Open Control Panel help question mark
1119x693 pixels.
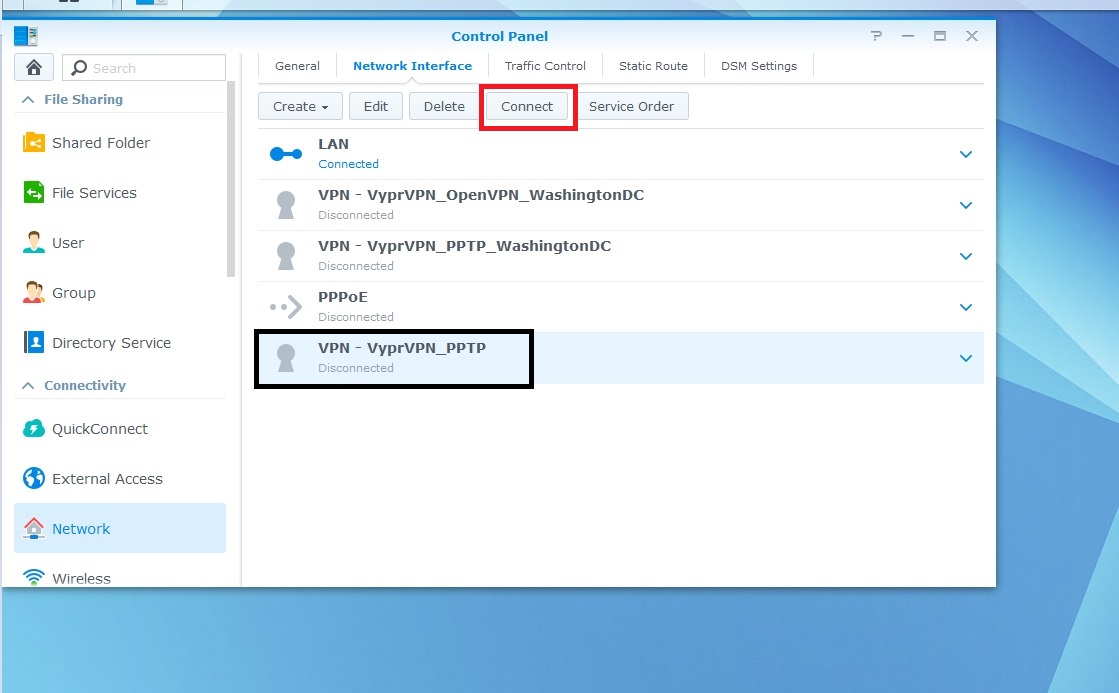(876, 36)
